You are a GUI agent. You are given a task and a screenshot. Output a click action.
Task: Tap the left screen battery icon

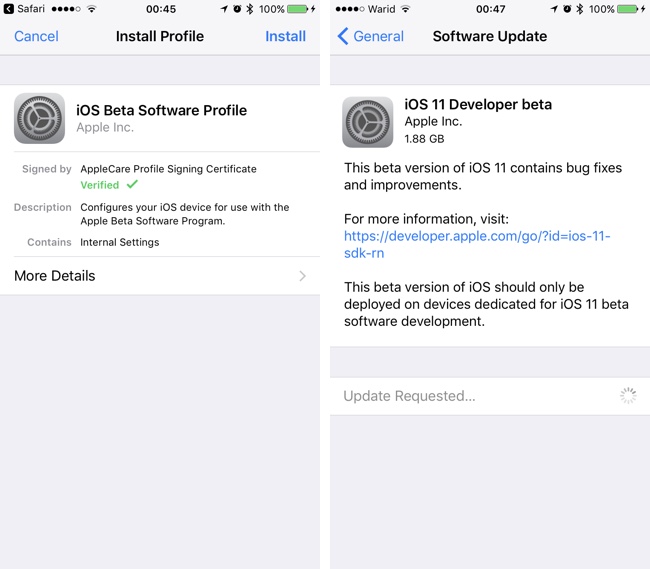click(x=298, y=9)
